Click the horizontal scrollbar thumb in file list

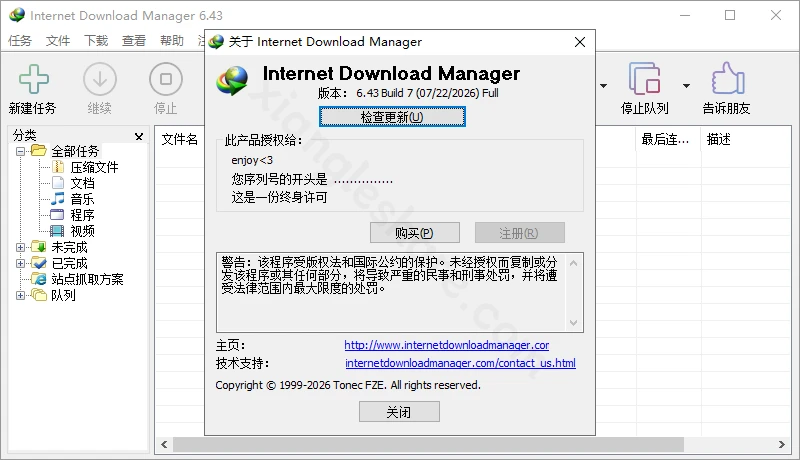click(428, 444)
